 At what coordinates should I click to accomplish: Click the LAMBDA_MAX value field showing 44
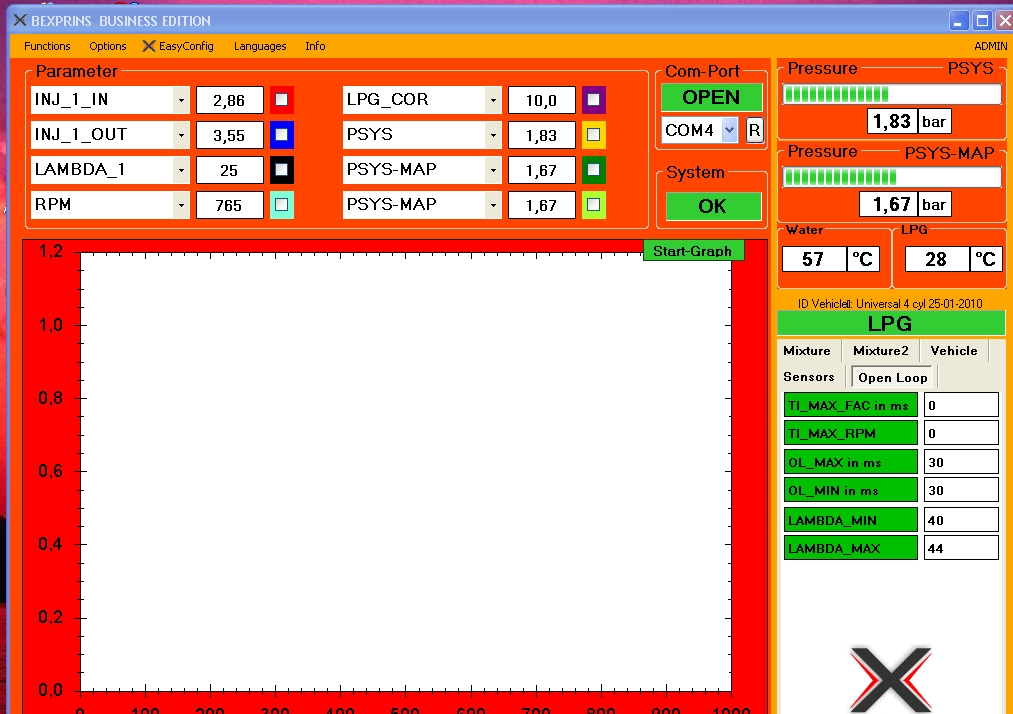pyautogui.click(x=961, y=548)
